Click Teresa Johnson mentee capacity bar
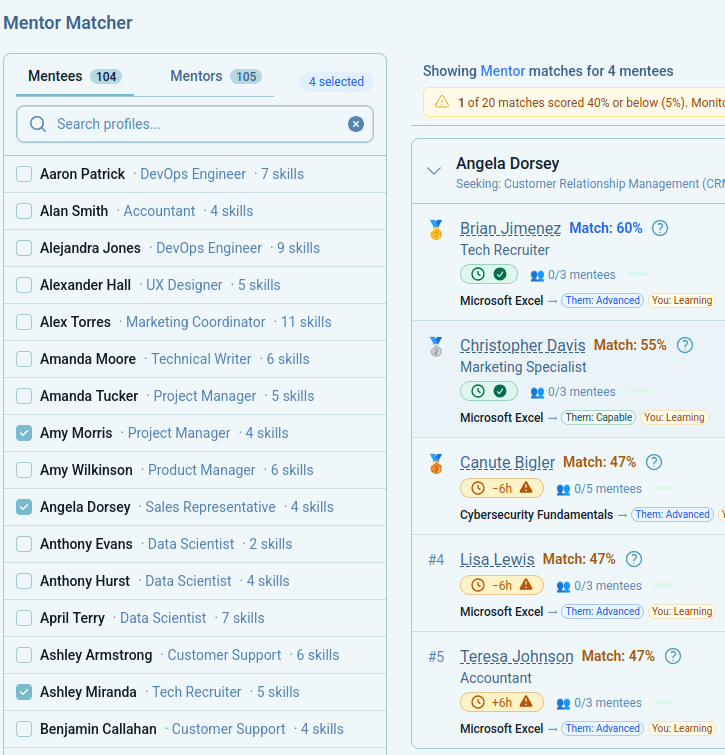725x755 pixels. click(664, 702)
